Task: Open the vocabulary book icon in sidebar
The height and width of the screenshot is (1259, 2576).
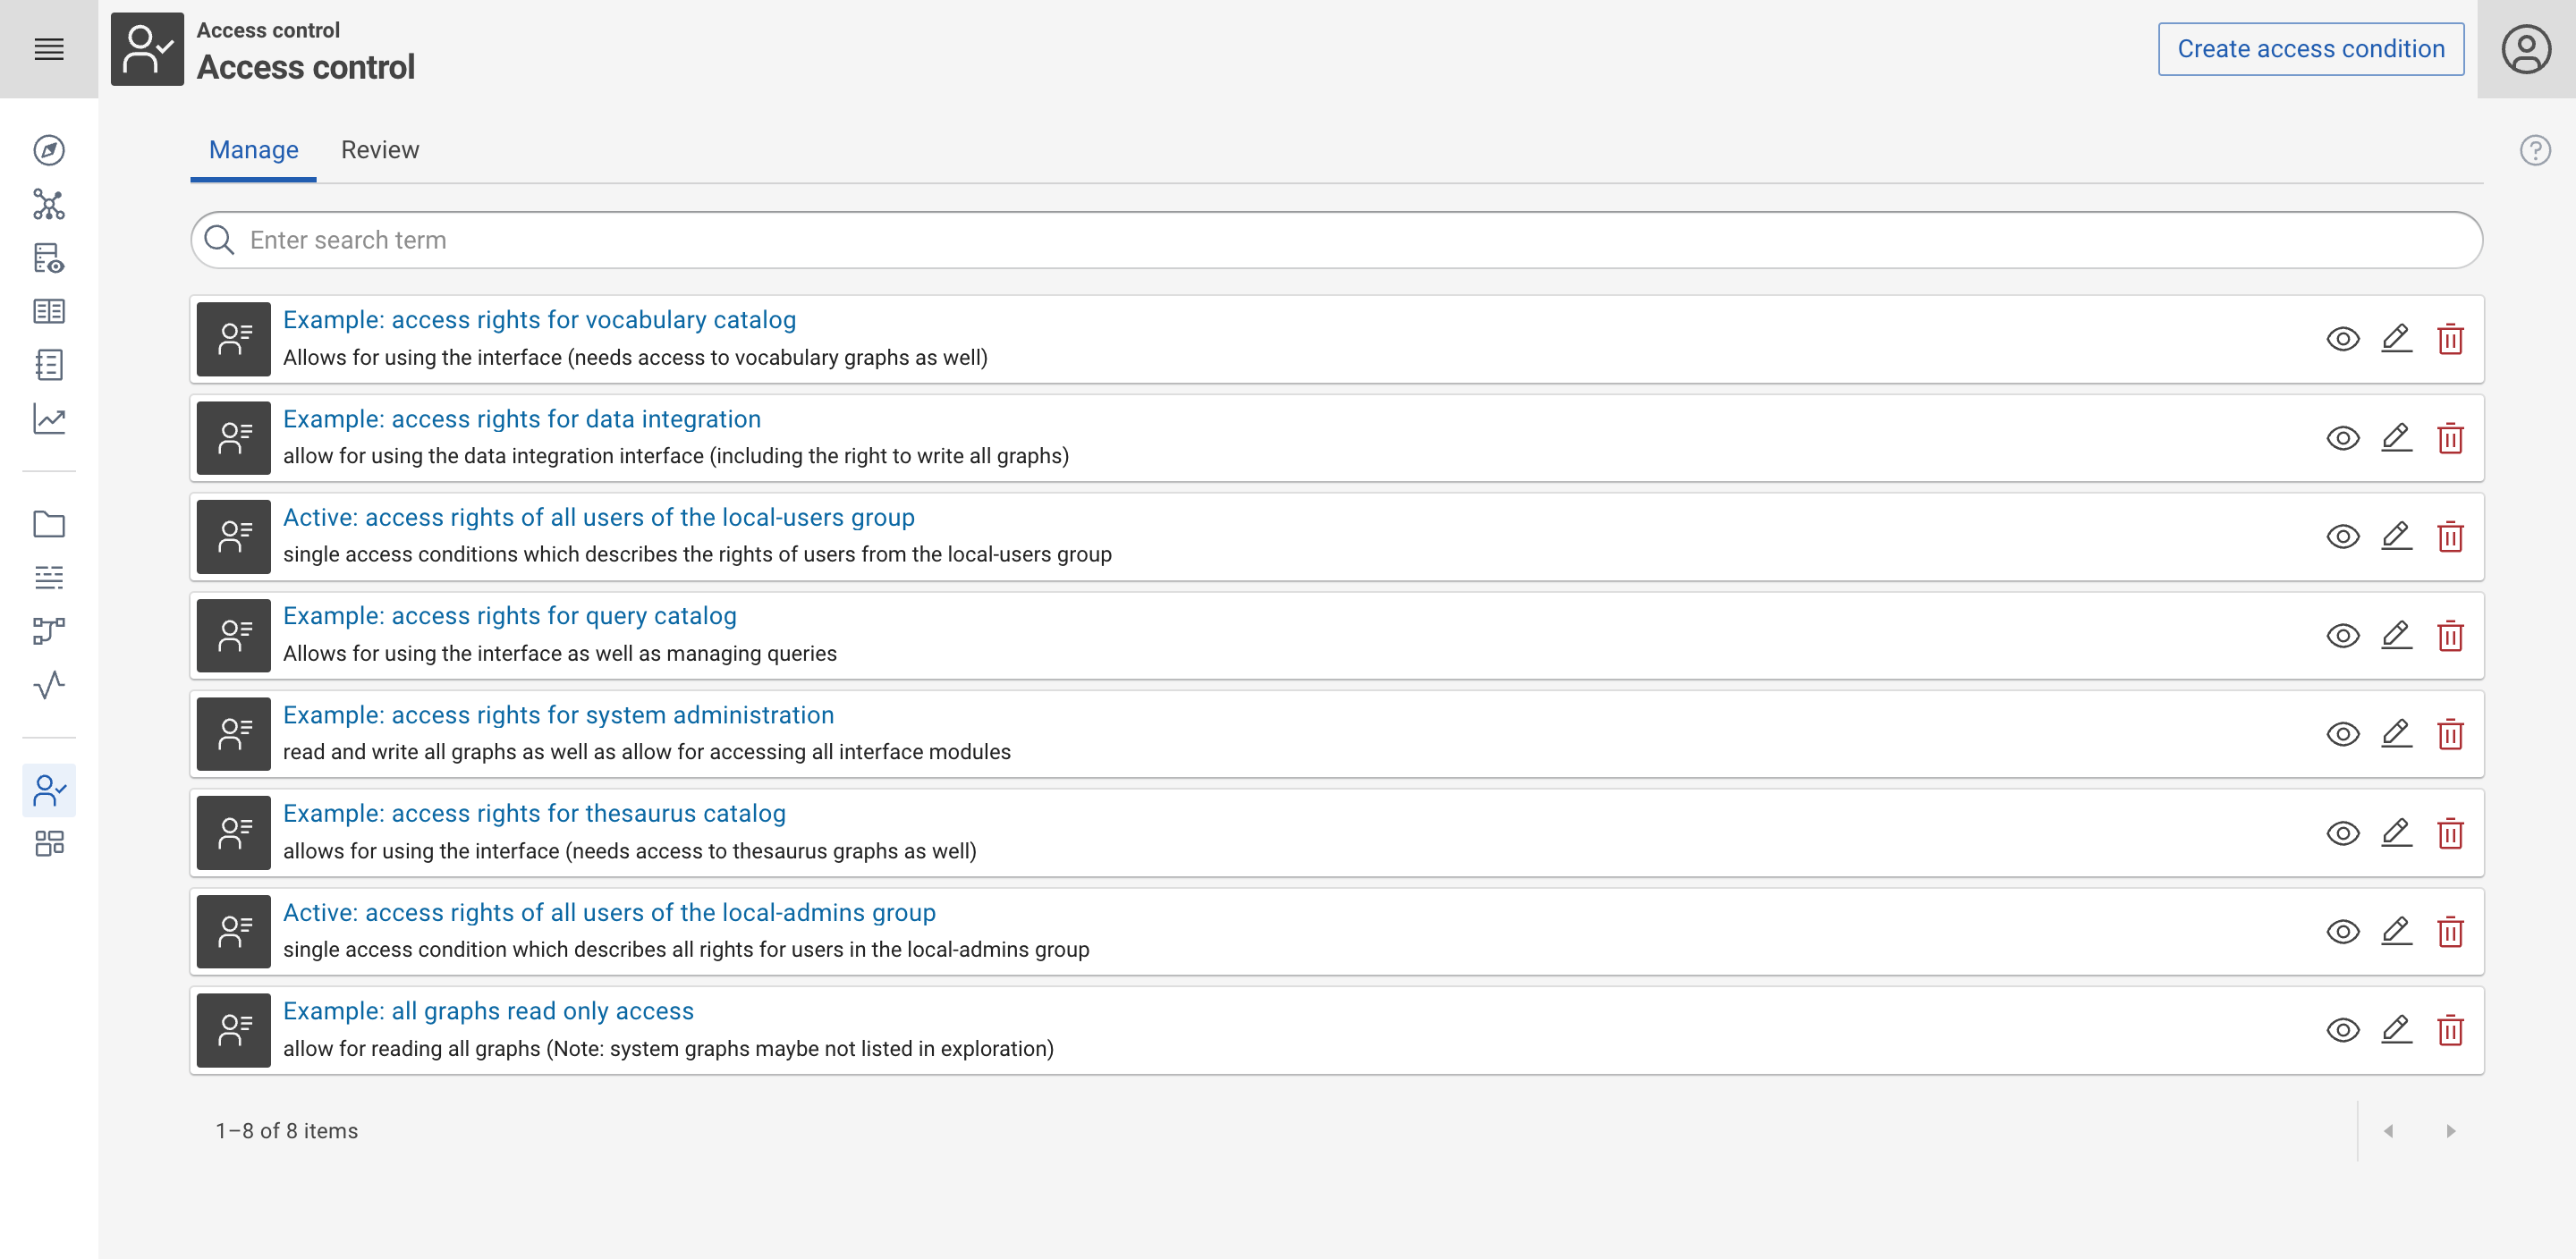Action: pyautogui.click(x=49, y=312)
